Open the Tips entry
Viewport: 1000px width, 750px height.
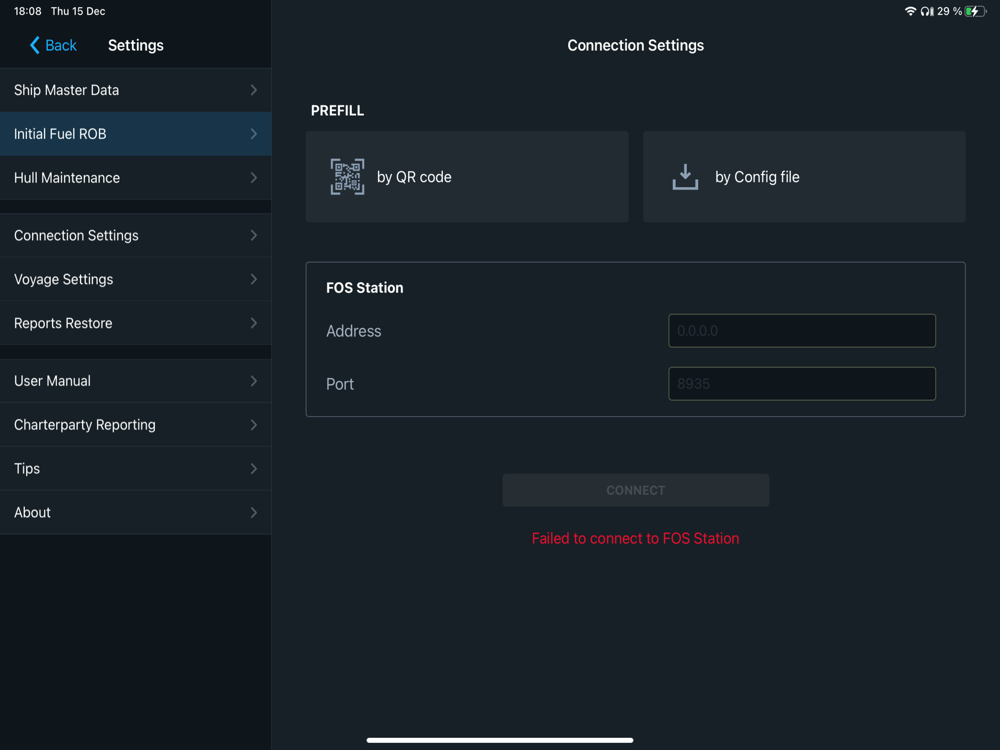pyautogui.click(x=135, y=469)
